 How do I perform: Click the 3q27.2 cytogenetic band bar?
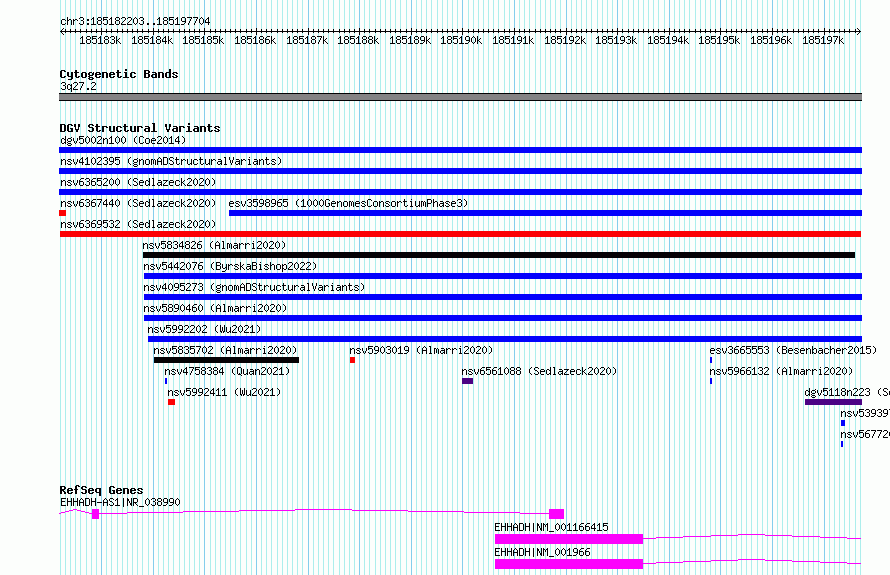point(460,97)
